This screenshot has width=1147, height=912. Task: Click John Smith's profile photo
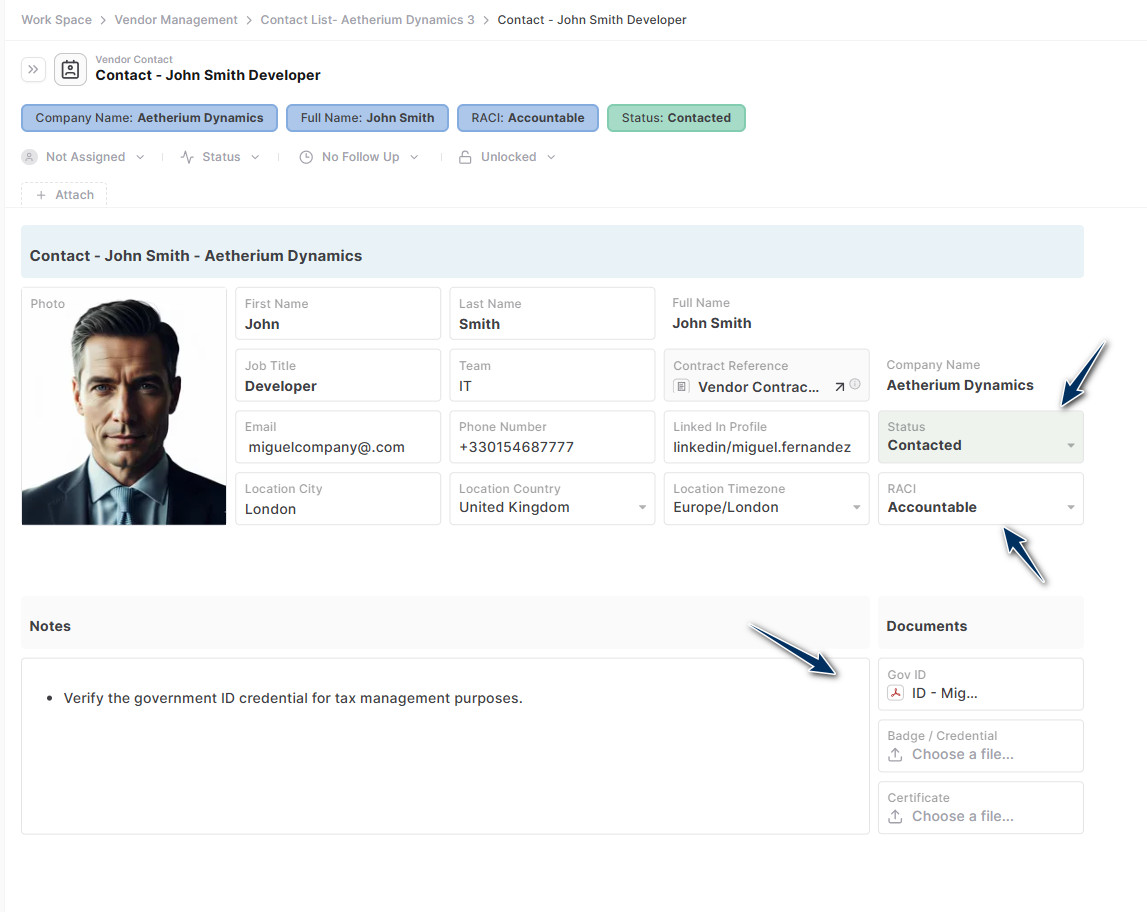[x=123, y=406]
